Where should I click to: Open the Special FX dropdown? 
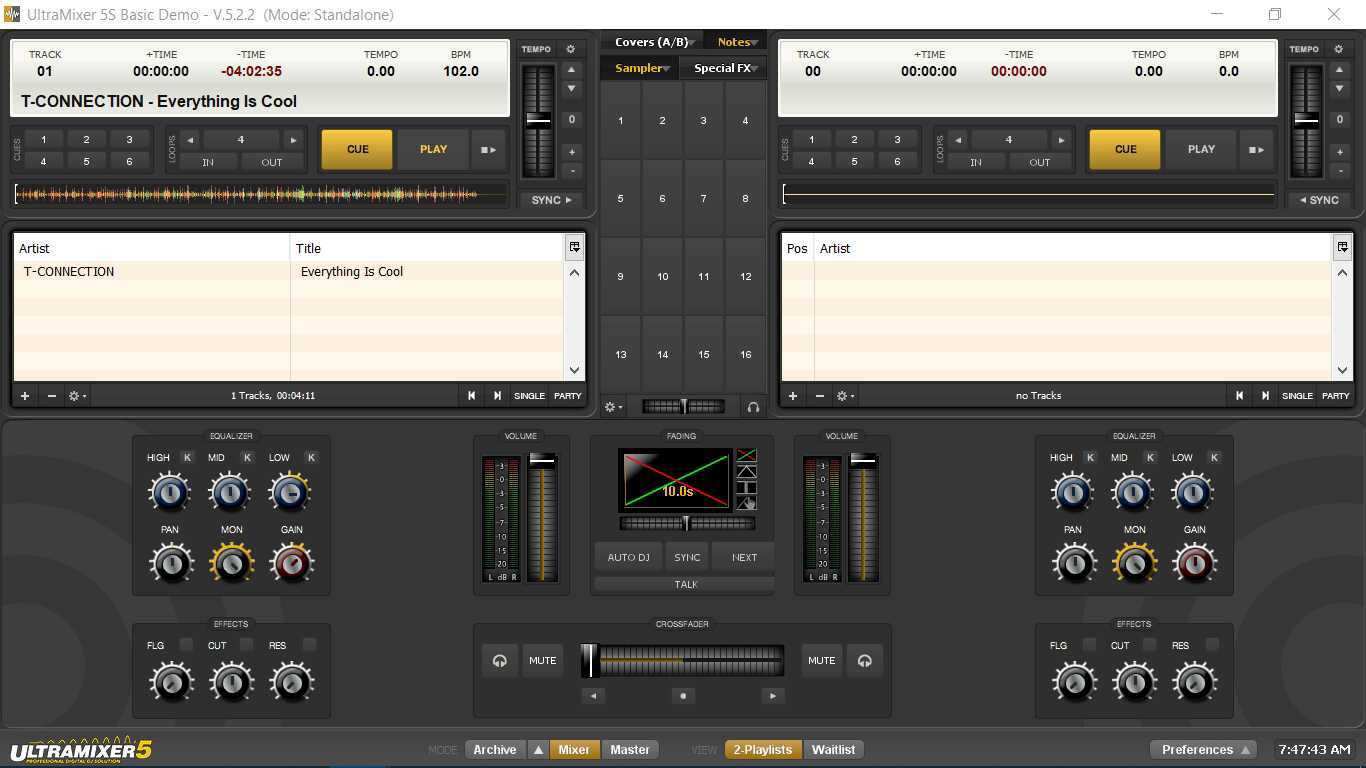[724, 68]
